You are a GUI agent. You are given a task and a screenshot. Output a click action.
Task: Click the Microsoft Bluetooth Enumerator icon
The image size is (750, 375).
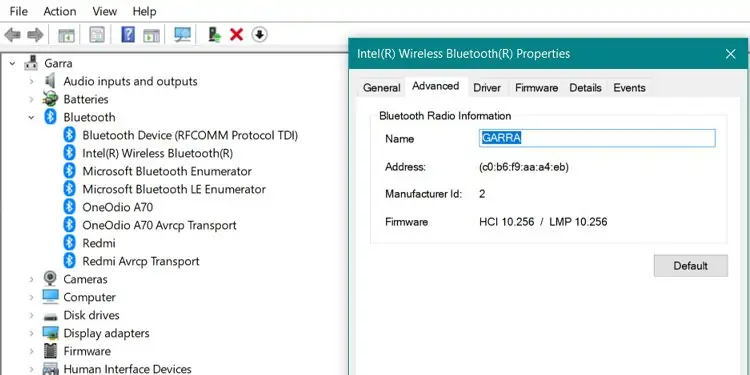tap(69, 171)
